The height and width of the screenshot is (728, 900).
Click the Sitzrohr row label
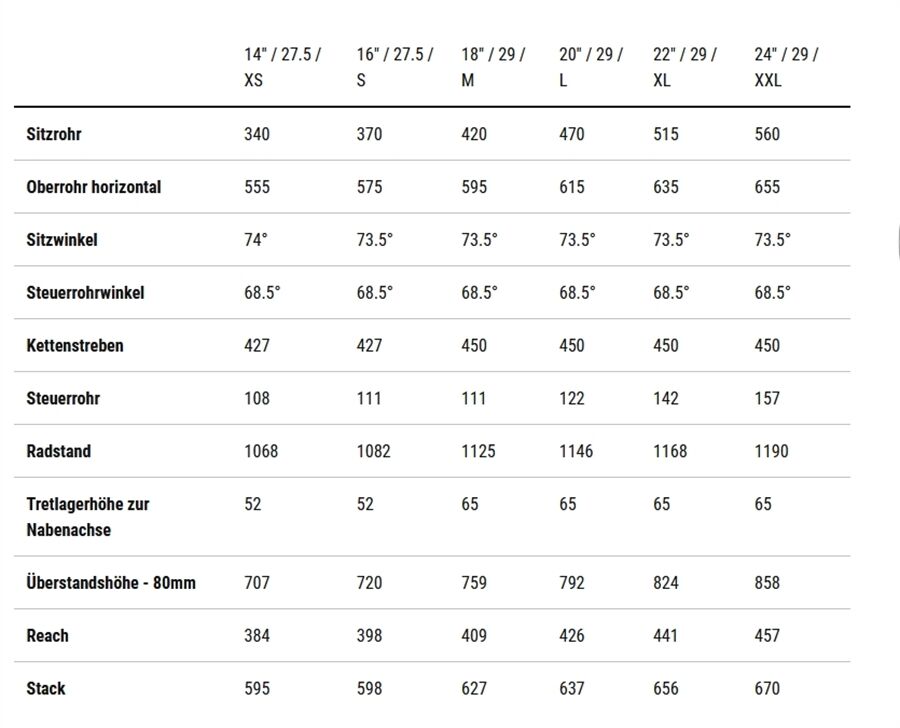pos(54,134)
